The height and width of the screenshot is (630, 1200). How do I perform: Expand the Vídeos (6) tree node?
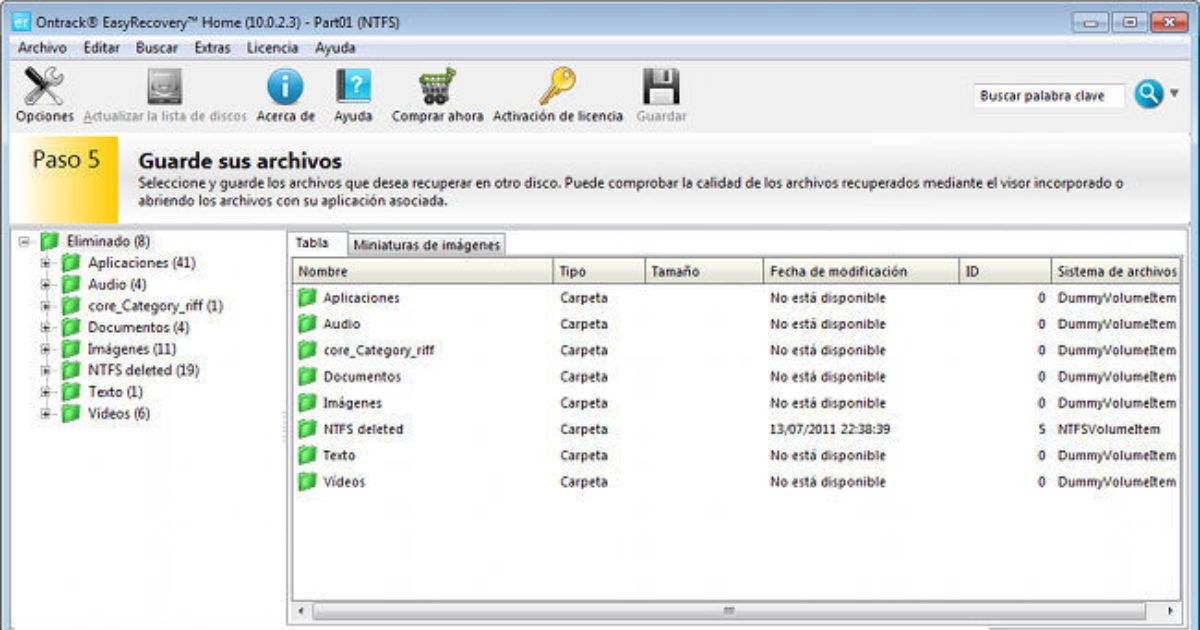tap(45, 413)
